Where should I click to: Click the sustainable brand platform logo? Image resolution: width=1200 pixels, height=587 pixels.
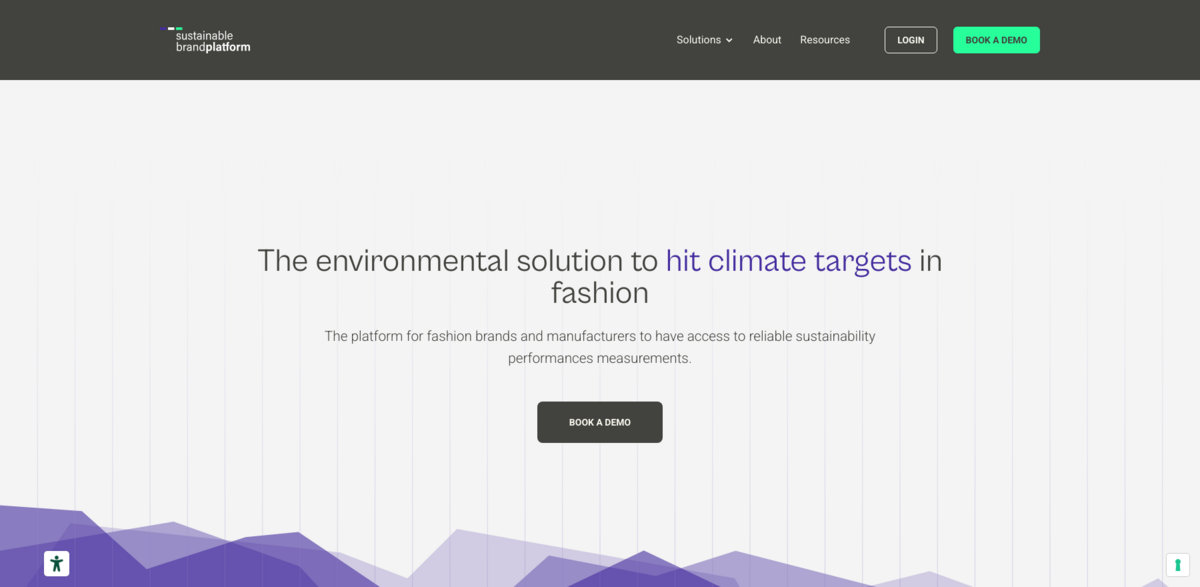tap(205, 40)
